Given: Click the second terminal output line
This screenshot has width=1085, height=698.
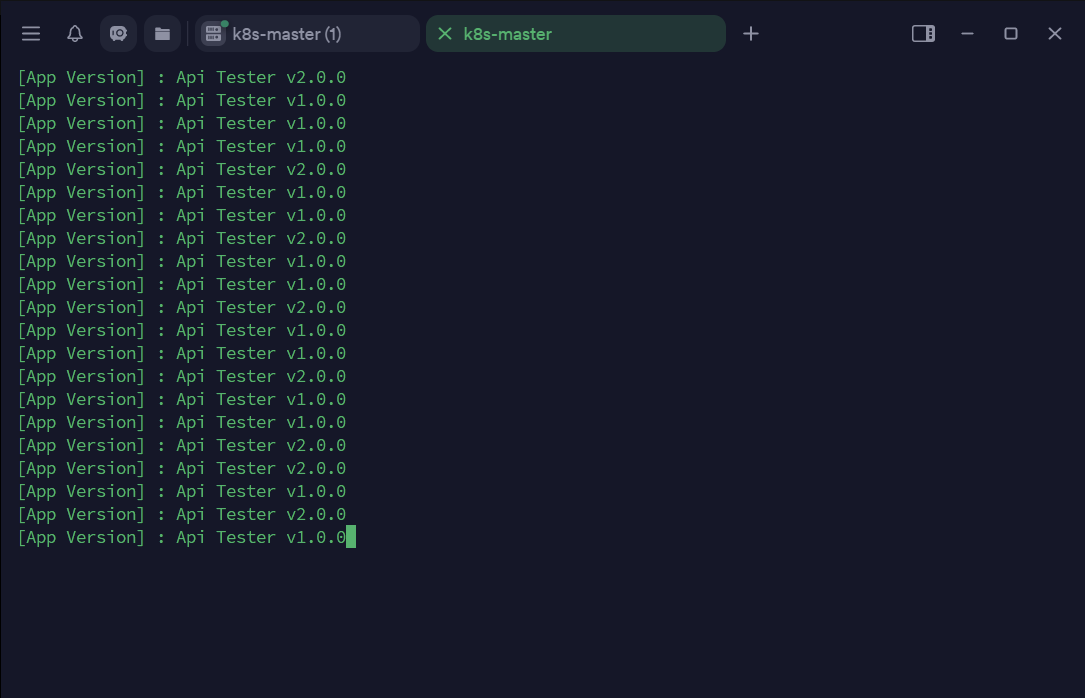Looking at the screenshot, I should pos(182,101).
